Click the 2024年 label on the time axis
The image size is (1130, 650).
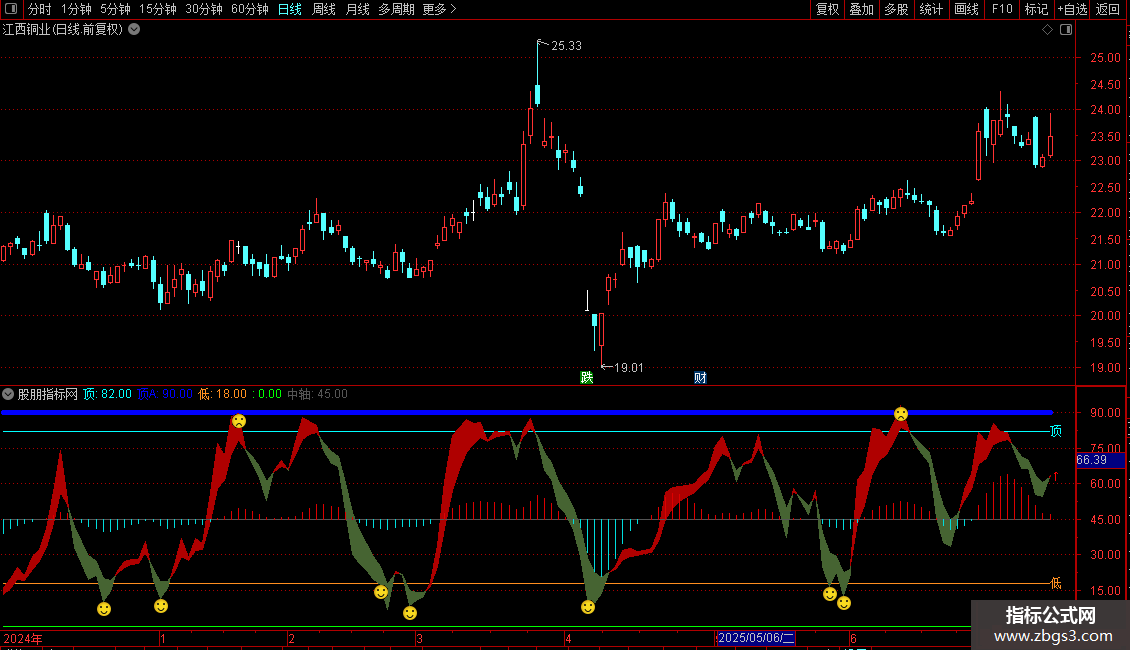tap(22, 638)
